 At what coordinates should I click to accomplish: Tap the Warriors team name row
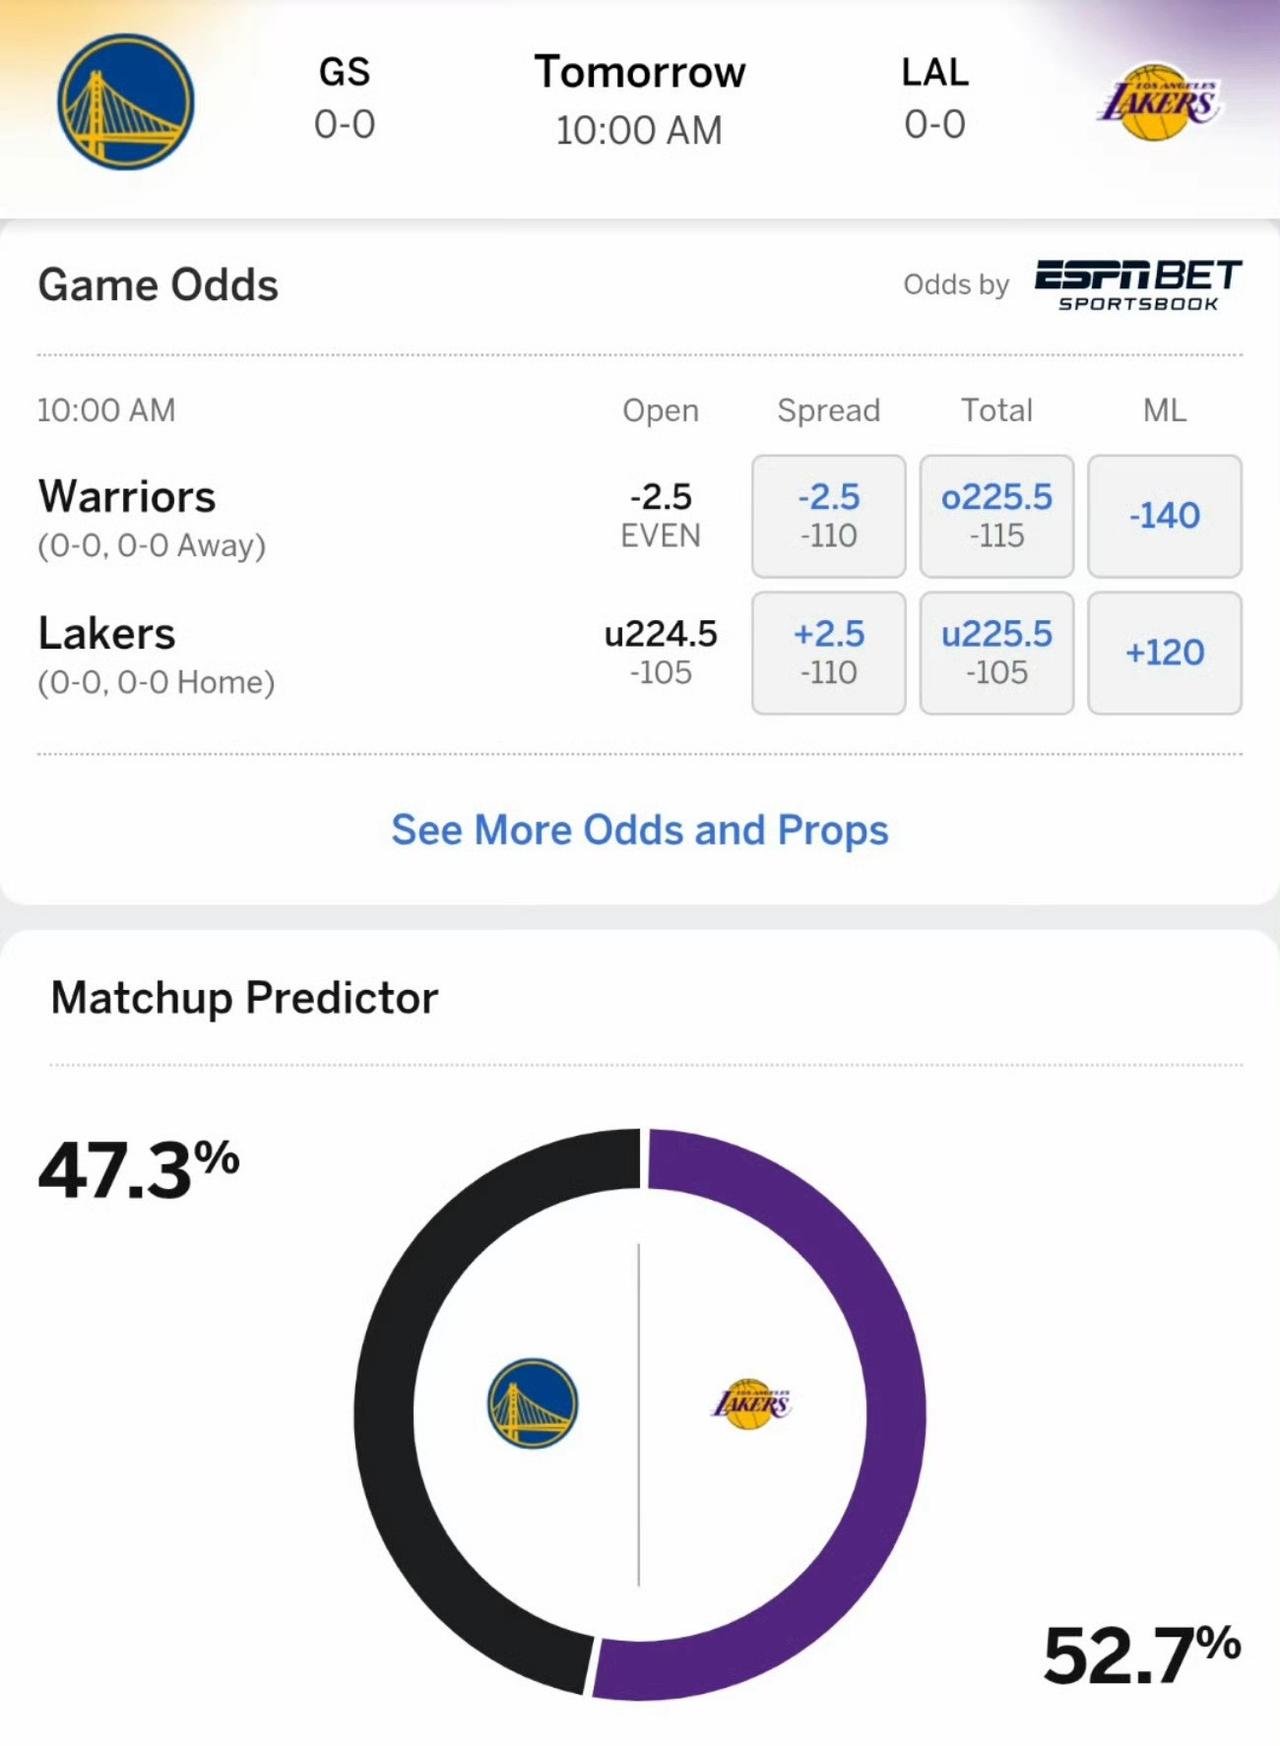(x=152, y=517)
